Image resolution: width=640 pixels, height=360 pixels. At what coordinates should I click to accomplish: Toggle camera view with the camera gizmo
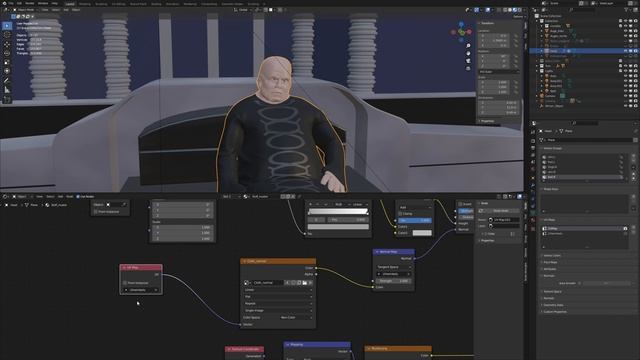pos(468,61)
